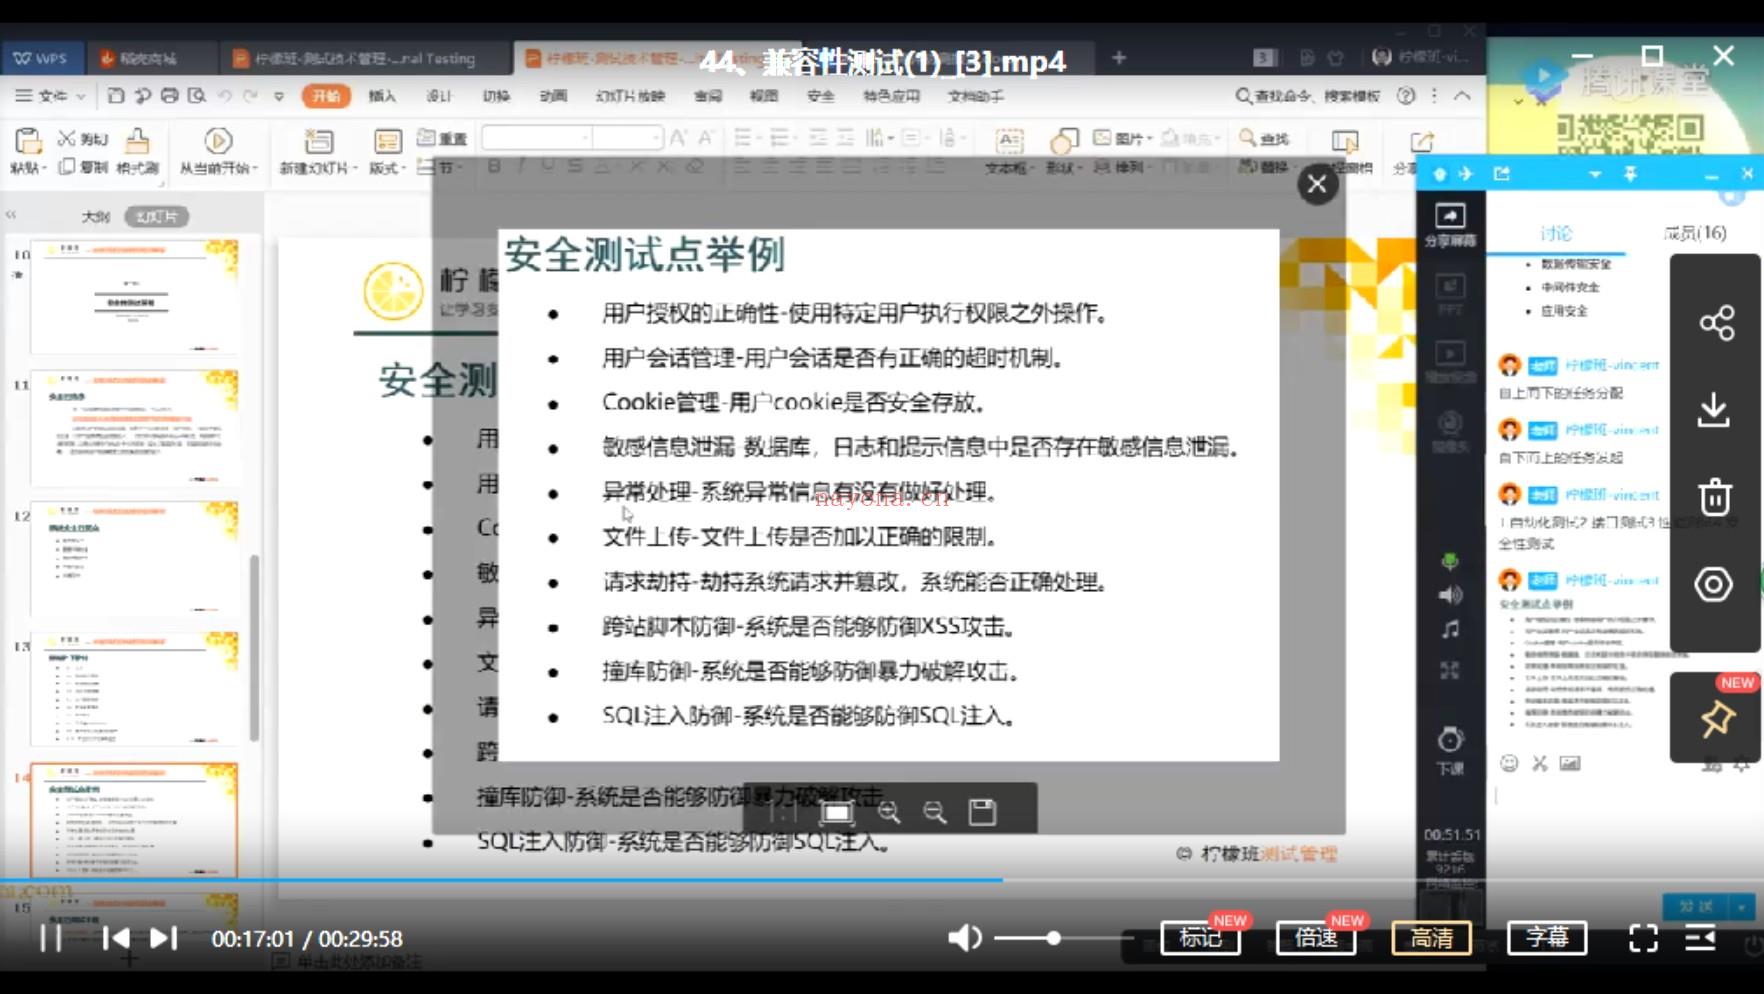
Task: Click the 下课 end class icon
Action: [x=1450, y=752]
